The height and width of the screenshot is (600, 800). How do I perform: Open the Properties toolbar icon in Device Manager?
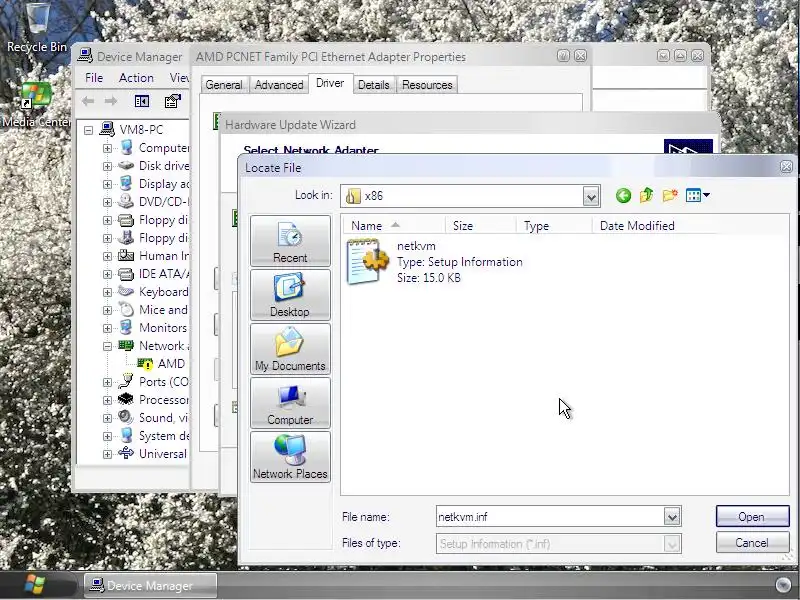tap(172, 101)
